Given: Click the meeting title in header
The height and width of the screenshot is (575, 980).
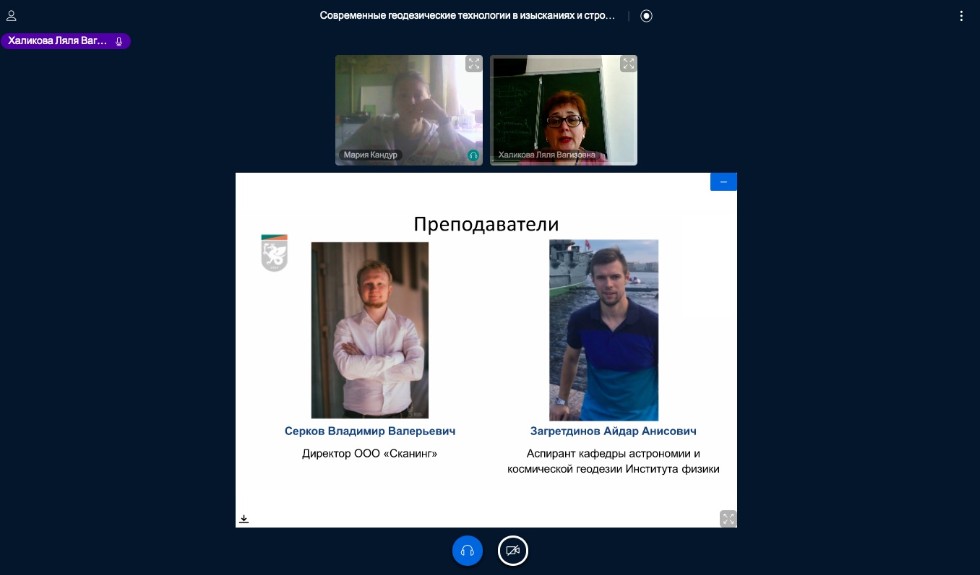Looking at the screenshot, I should 476,16.
